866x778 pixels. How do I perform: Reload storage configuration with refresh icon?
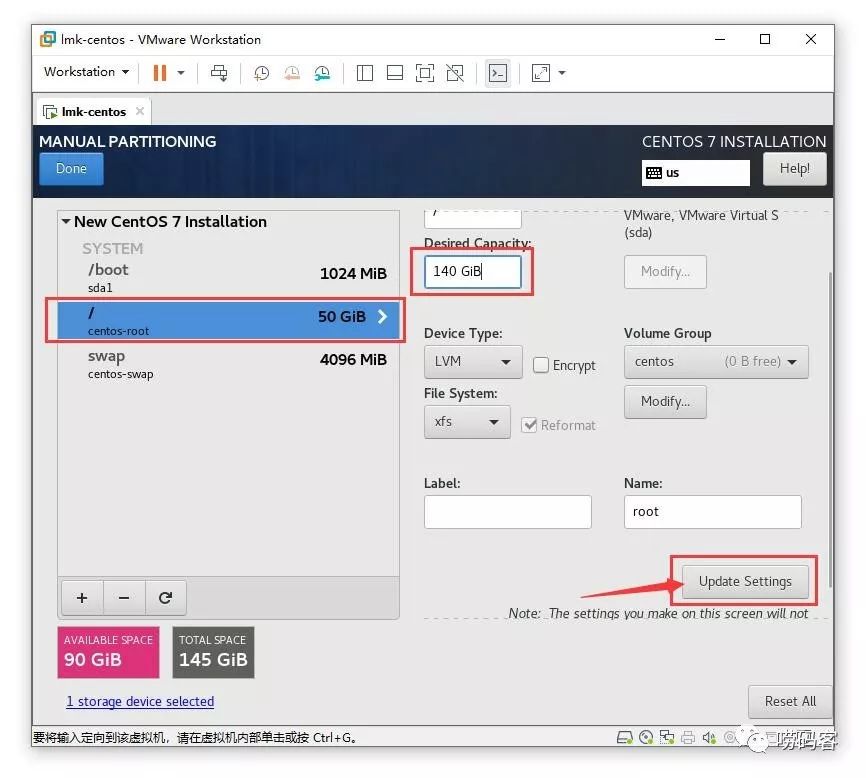click(x=165, y=597)
